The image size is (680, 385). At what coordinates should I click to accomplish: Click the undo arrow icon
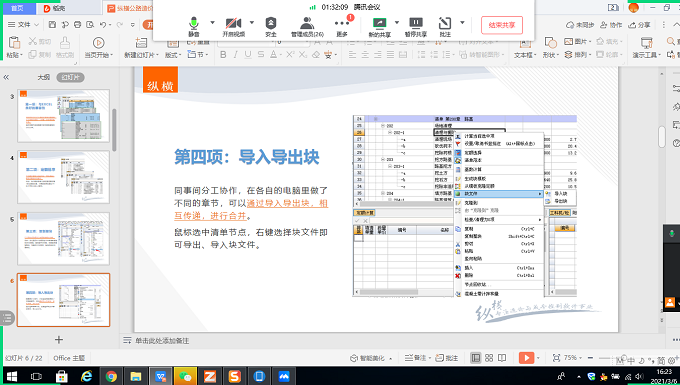click(x=103, y=25)
